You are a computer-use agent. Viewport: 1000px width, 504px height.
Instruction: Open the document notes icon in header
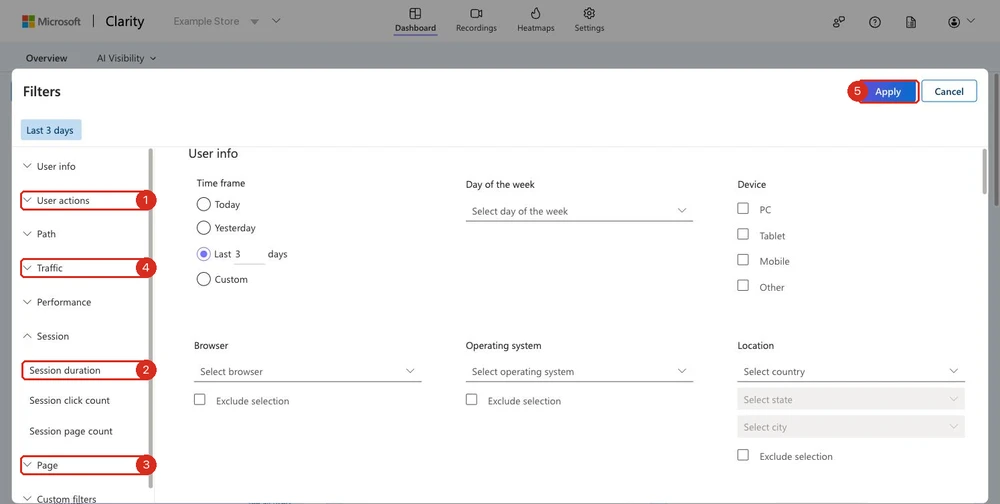[x=911, y=22]
